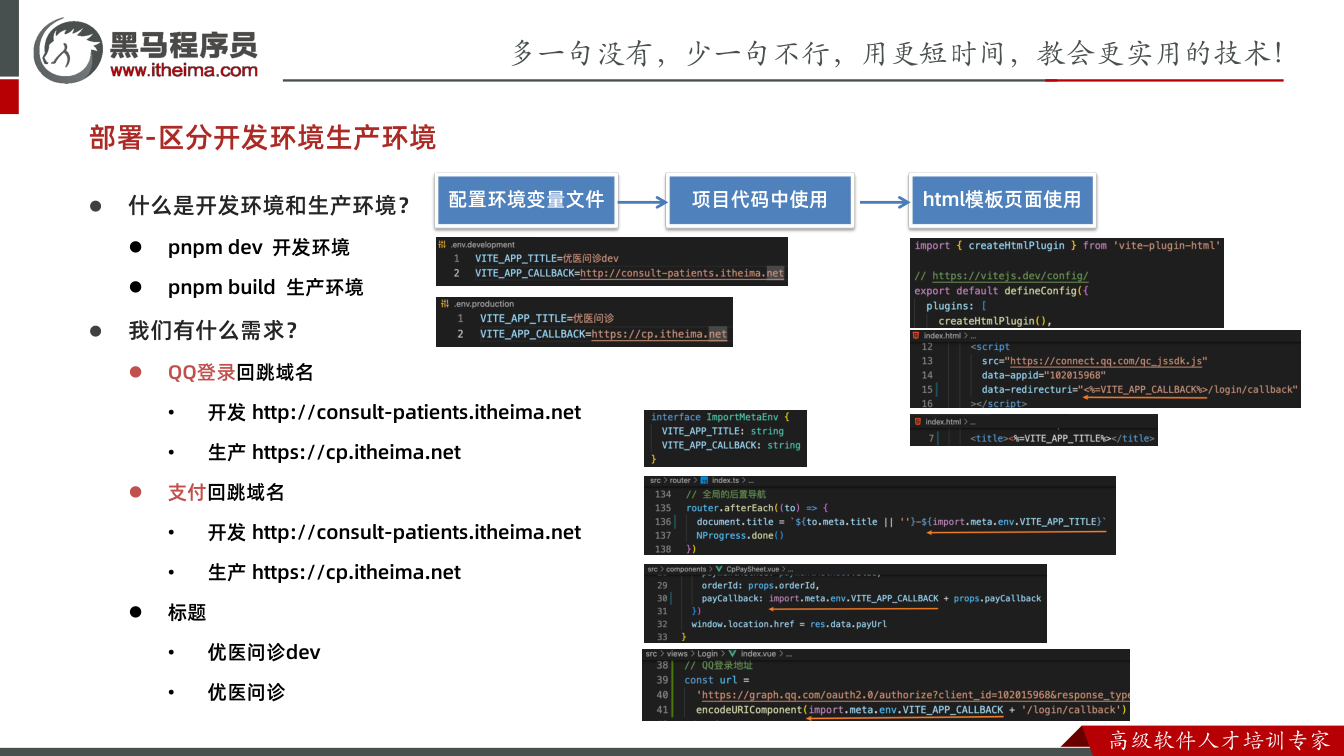The image size is (1344, 756).
Task: Open the .env.development code snippet
Action: point(612,261)
